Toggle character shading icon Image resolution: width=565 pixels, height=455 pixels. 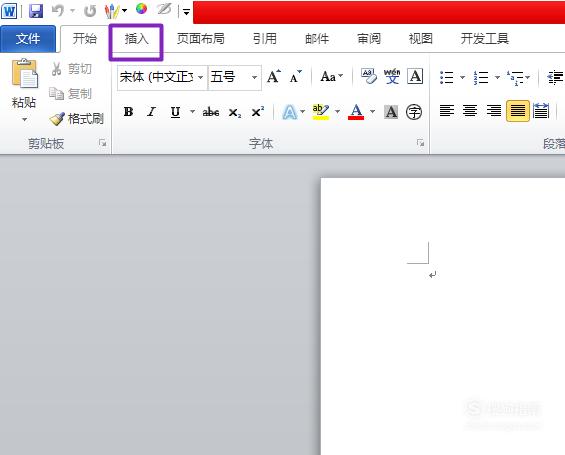[391, 112]
